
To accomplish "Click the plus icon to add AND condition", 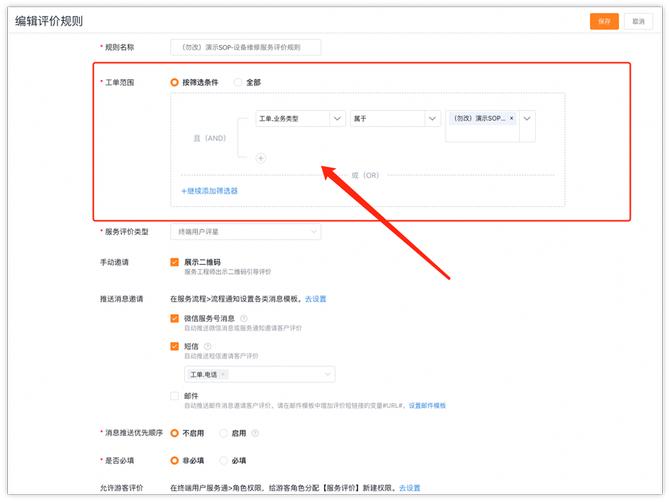I will [x=261, y=158].
